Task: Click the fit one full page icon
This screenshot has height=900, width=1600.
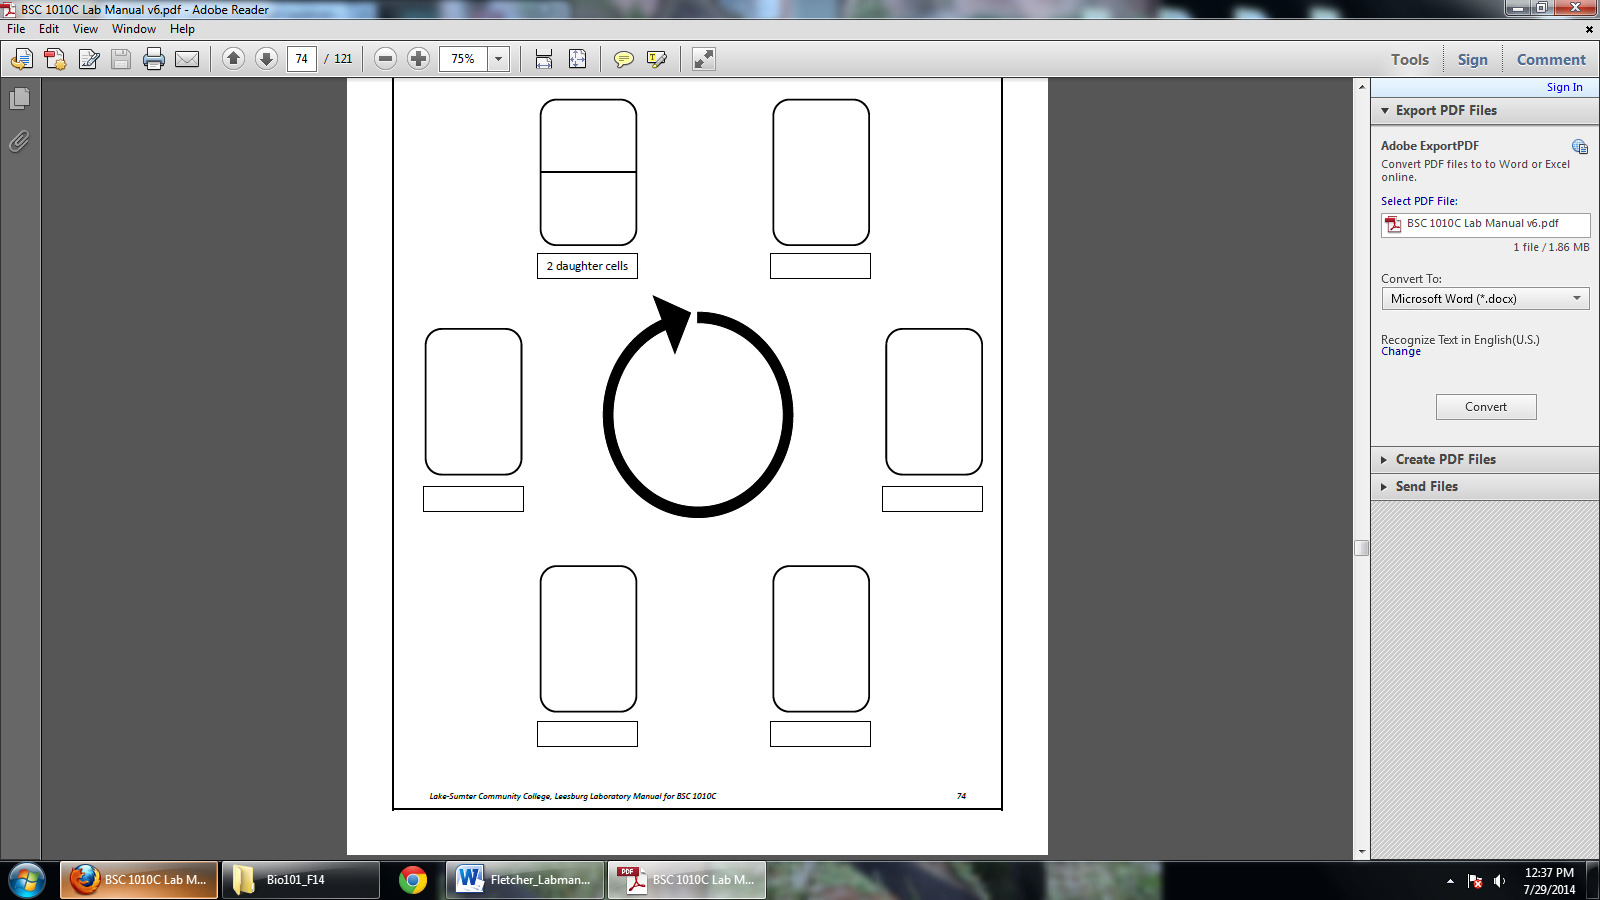Action: click(x=578, y=59)
